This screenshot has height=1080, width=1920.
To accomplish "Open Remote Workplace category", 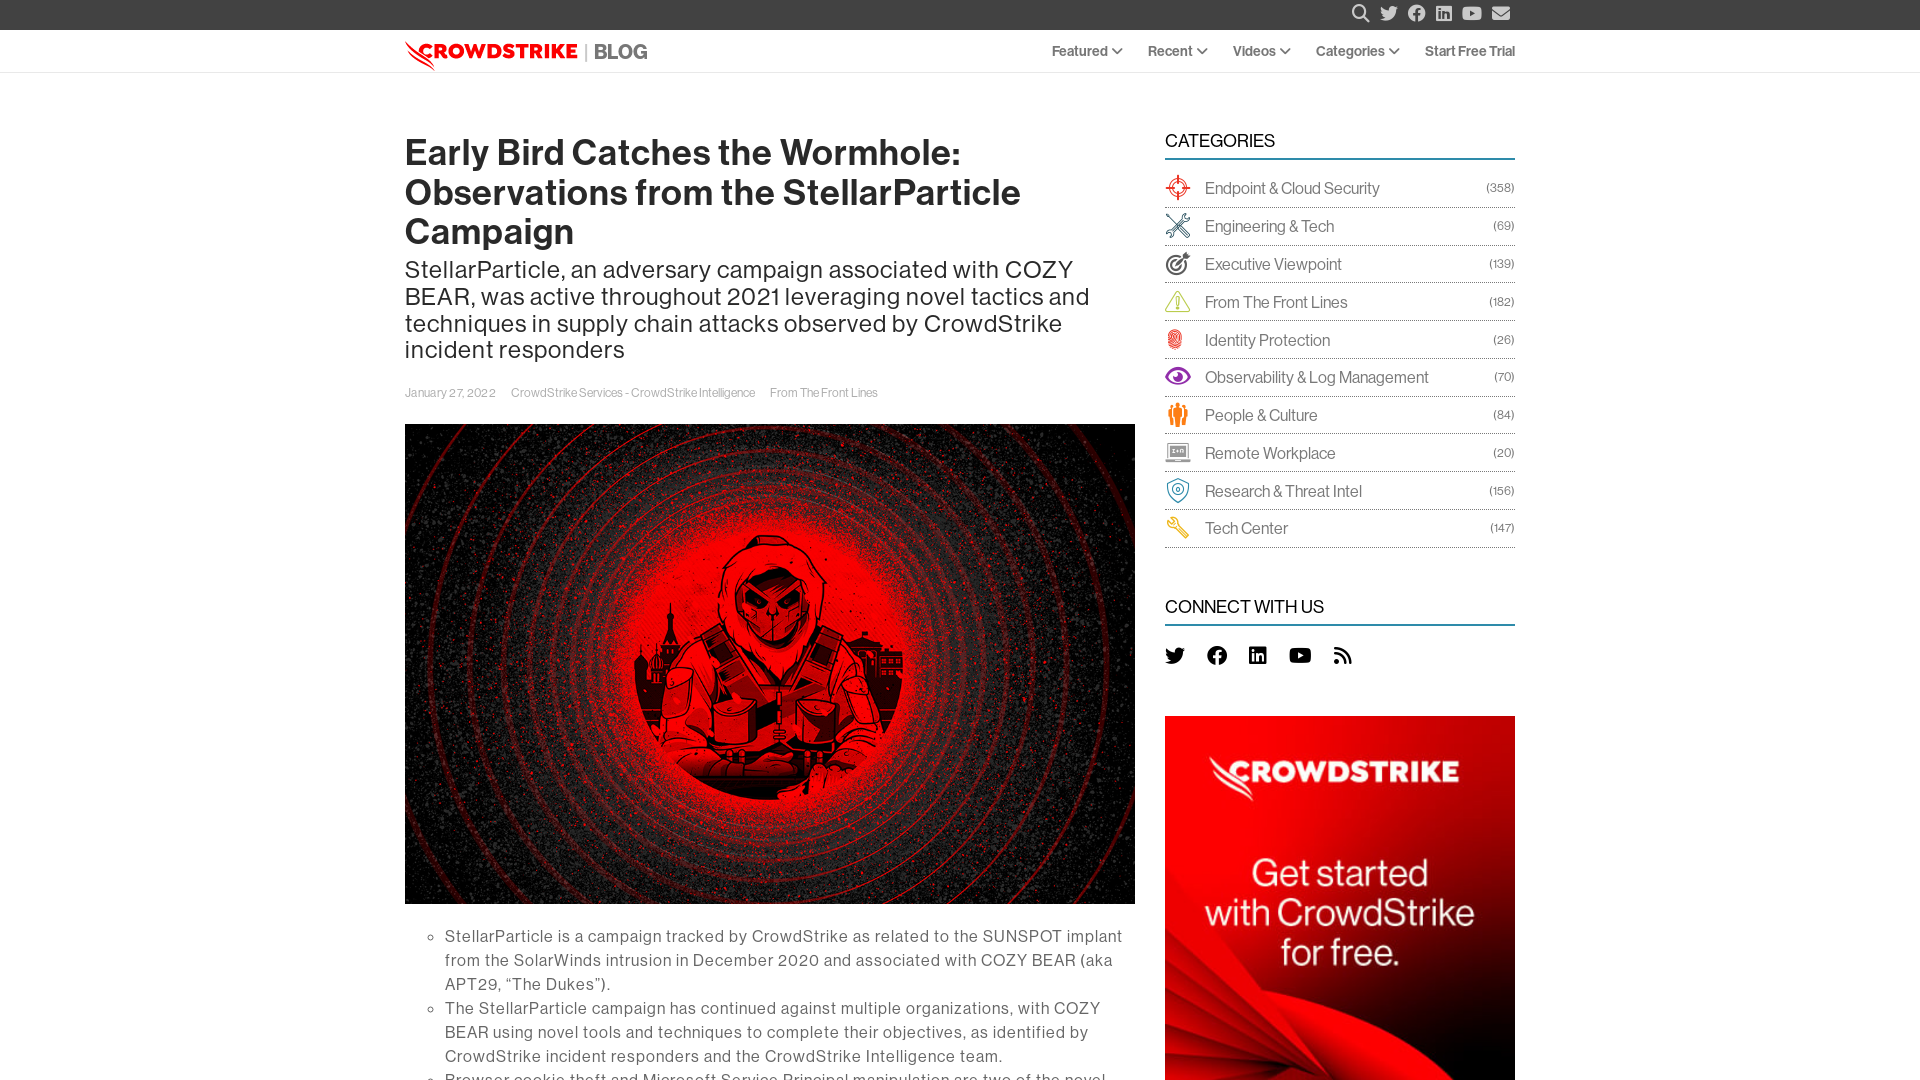I will pyautogui.click(x=1271, y=453).
